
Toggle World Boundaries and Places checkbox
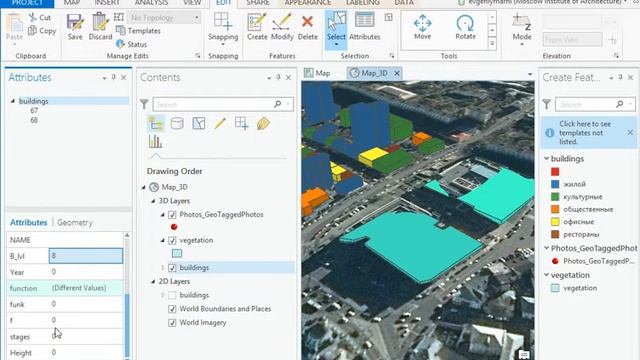coord(172,309)
